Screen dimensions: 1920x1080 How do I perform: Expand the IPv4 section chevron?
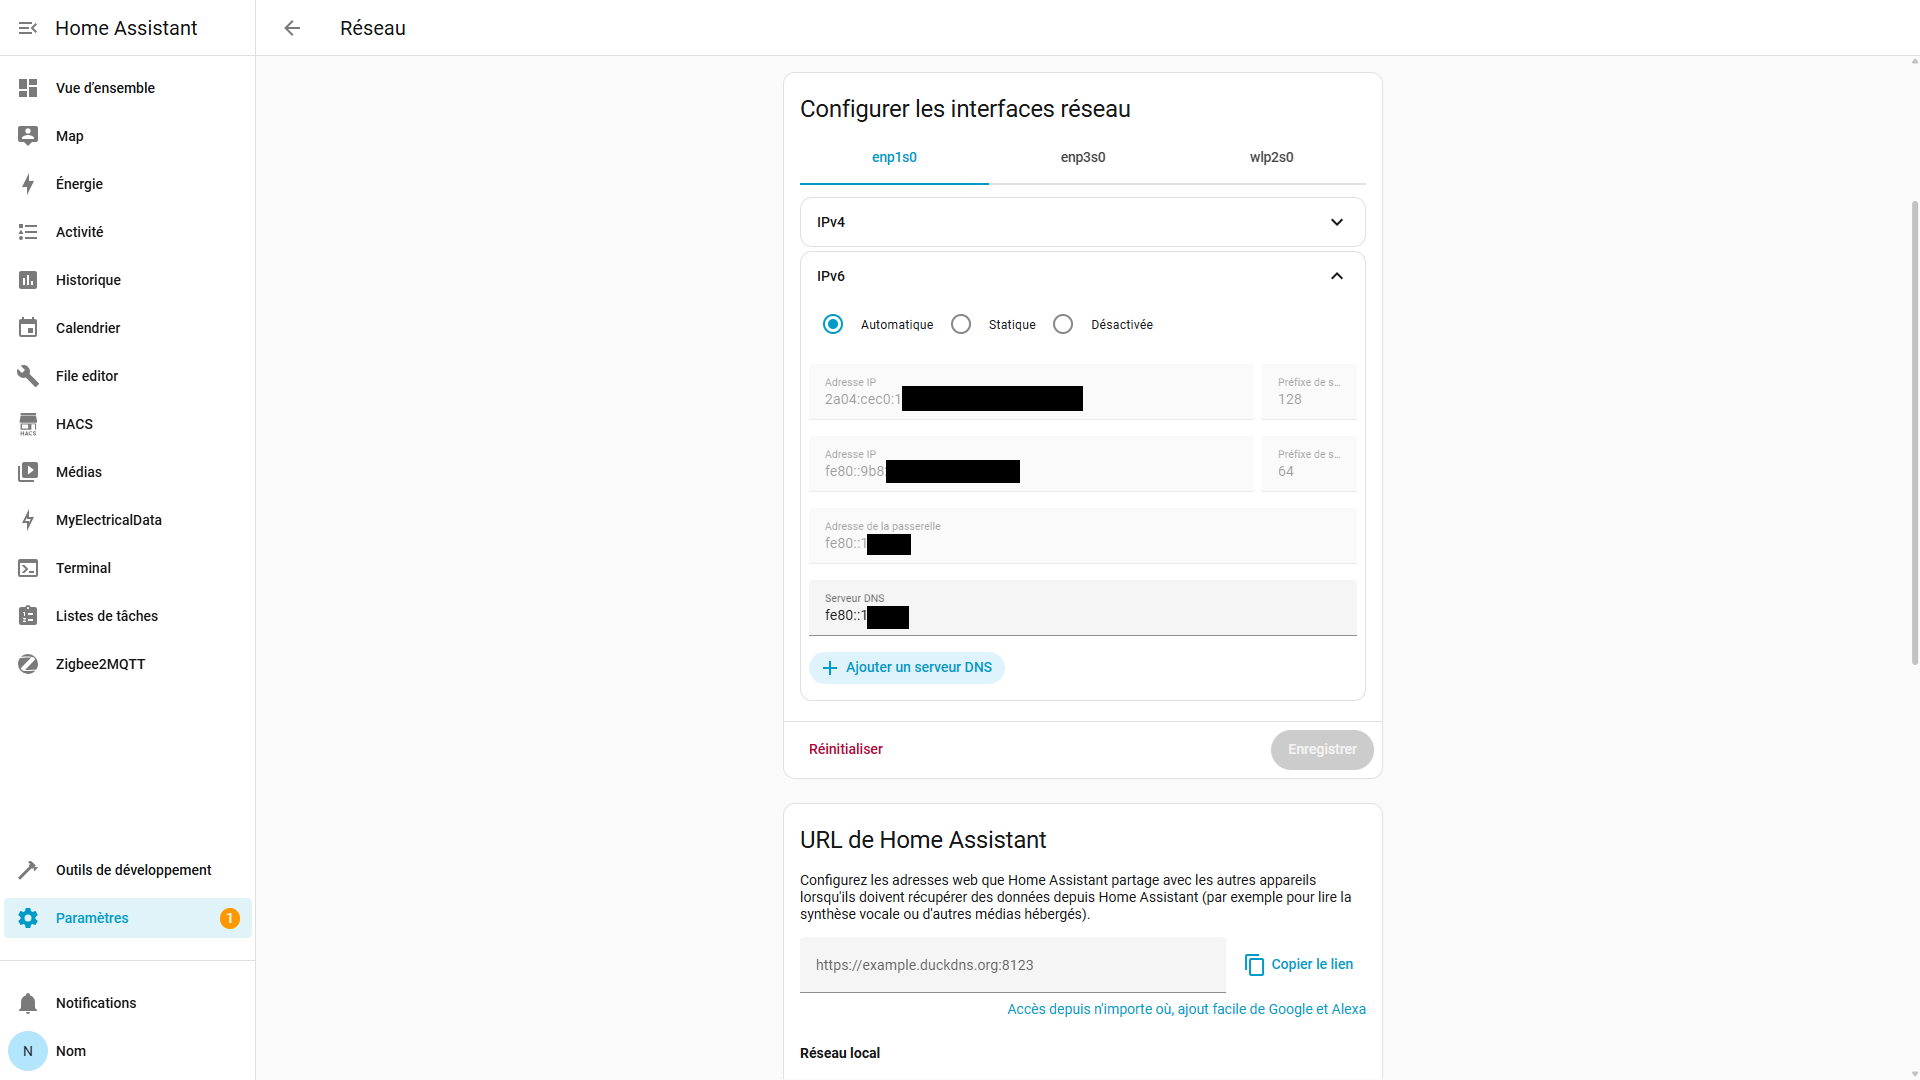pyautogui.click(x=1337, y=222)
